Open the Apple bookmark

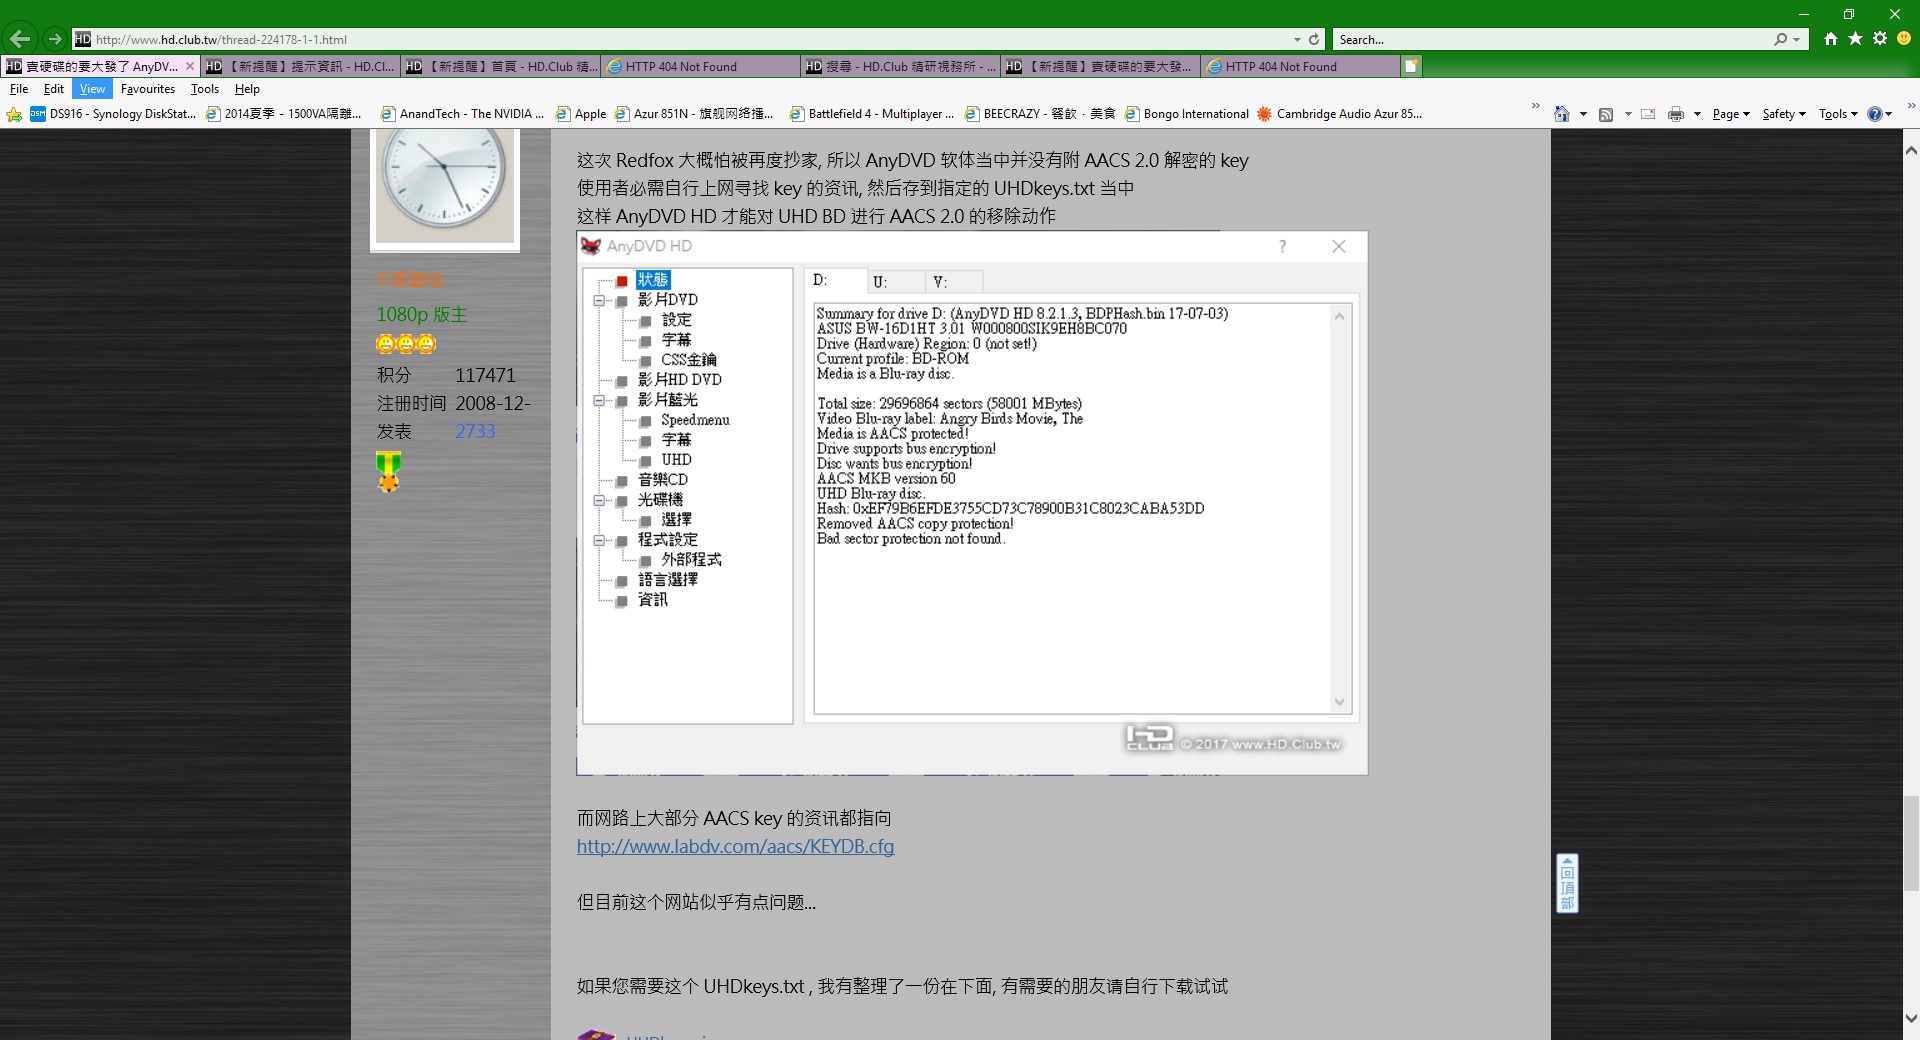click(581, 114)
